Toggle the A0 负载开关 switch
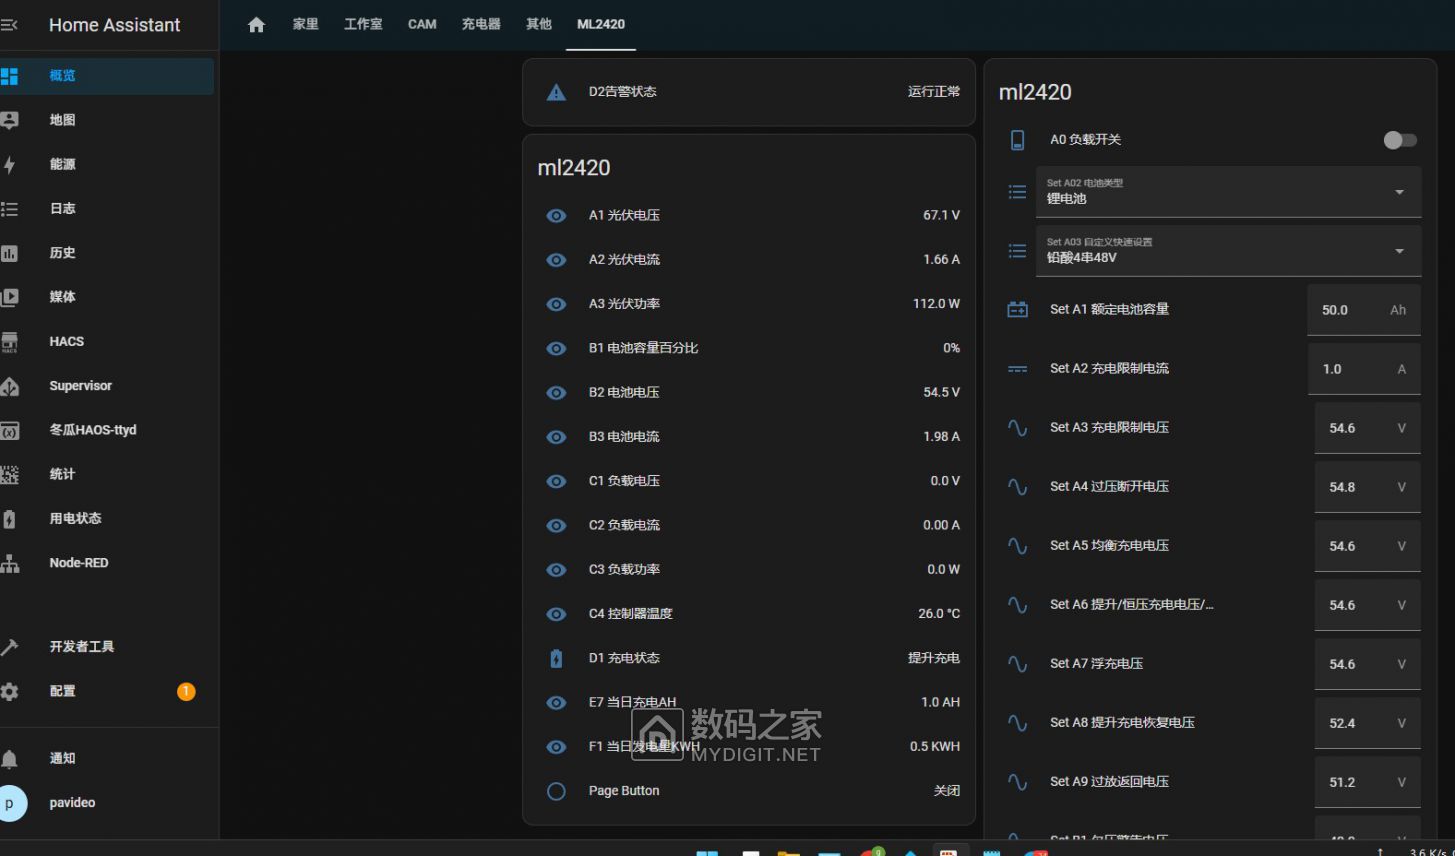The width and height of the screenshot is (1455, 856). 1399,140
